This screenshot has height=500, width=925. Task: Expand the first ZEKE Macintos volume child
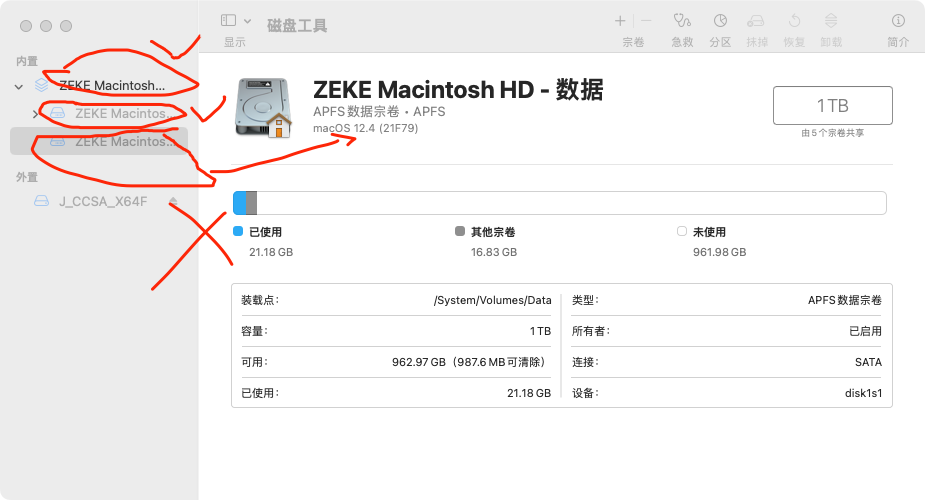pos(35,114)
